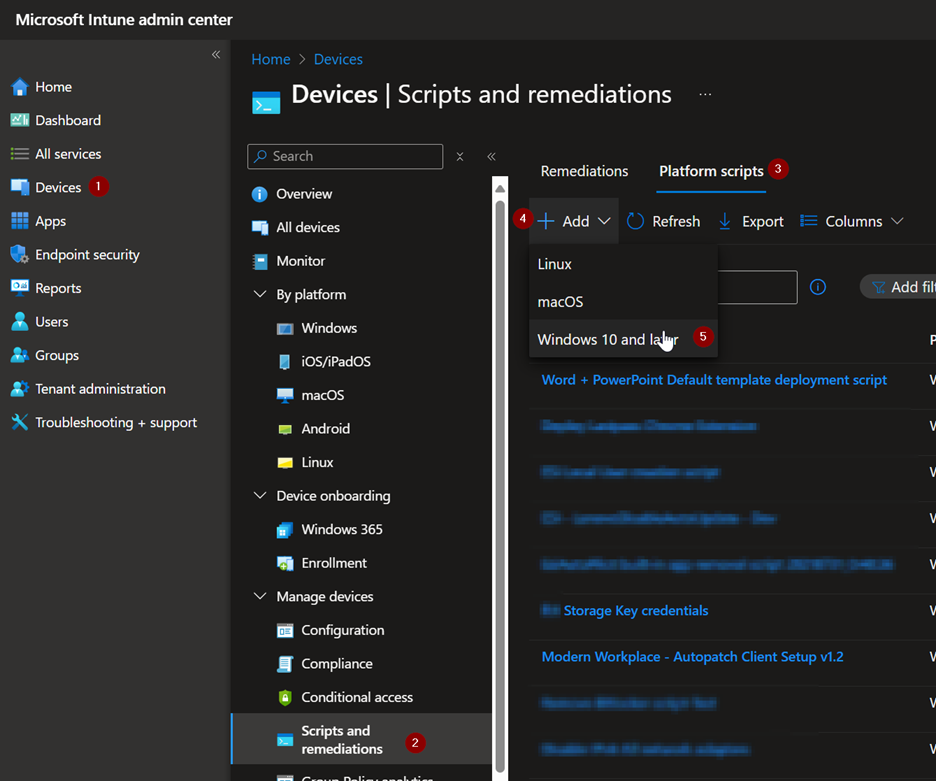Click the Android platform icon
This screenshot has height=781, width=936.
coord(285,429)
